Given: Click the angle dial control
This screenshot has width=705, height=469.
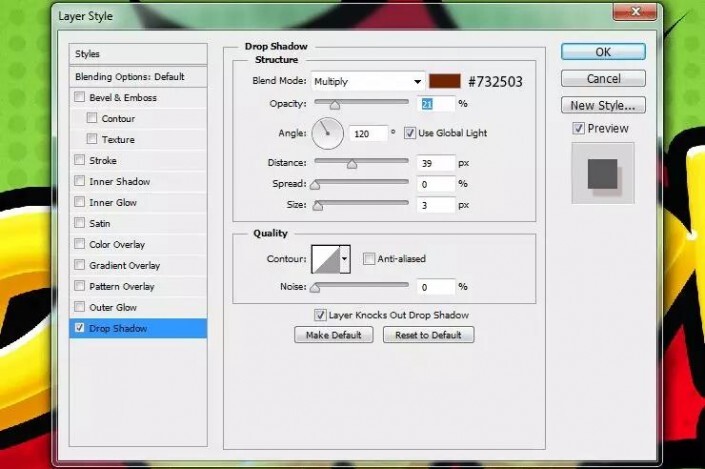Looking at the screenshot, I should pos(327,133).
